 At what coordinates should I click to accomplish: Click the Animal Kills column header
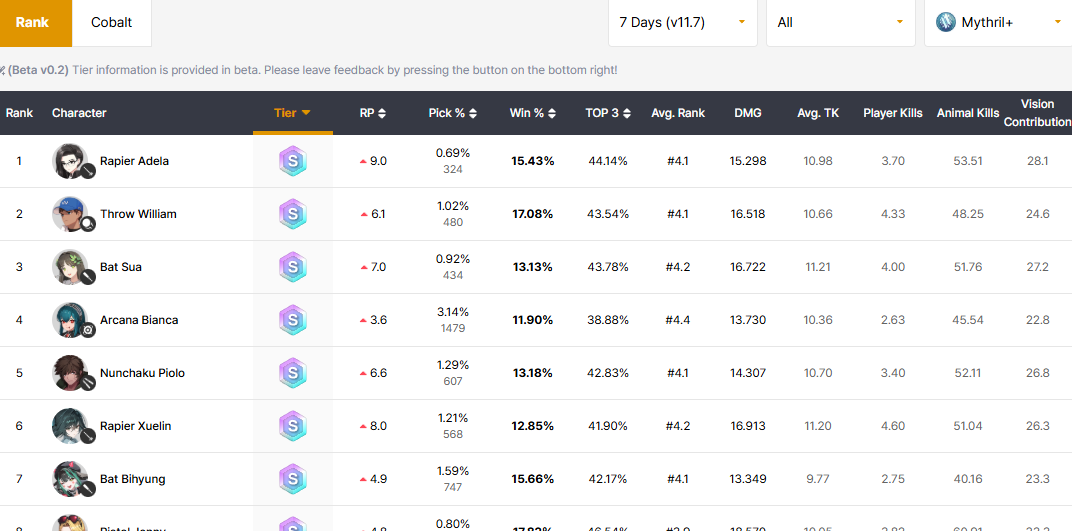pyautogui.click(x=967, y=113)
